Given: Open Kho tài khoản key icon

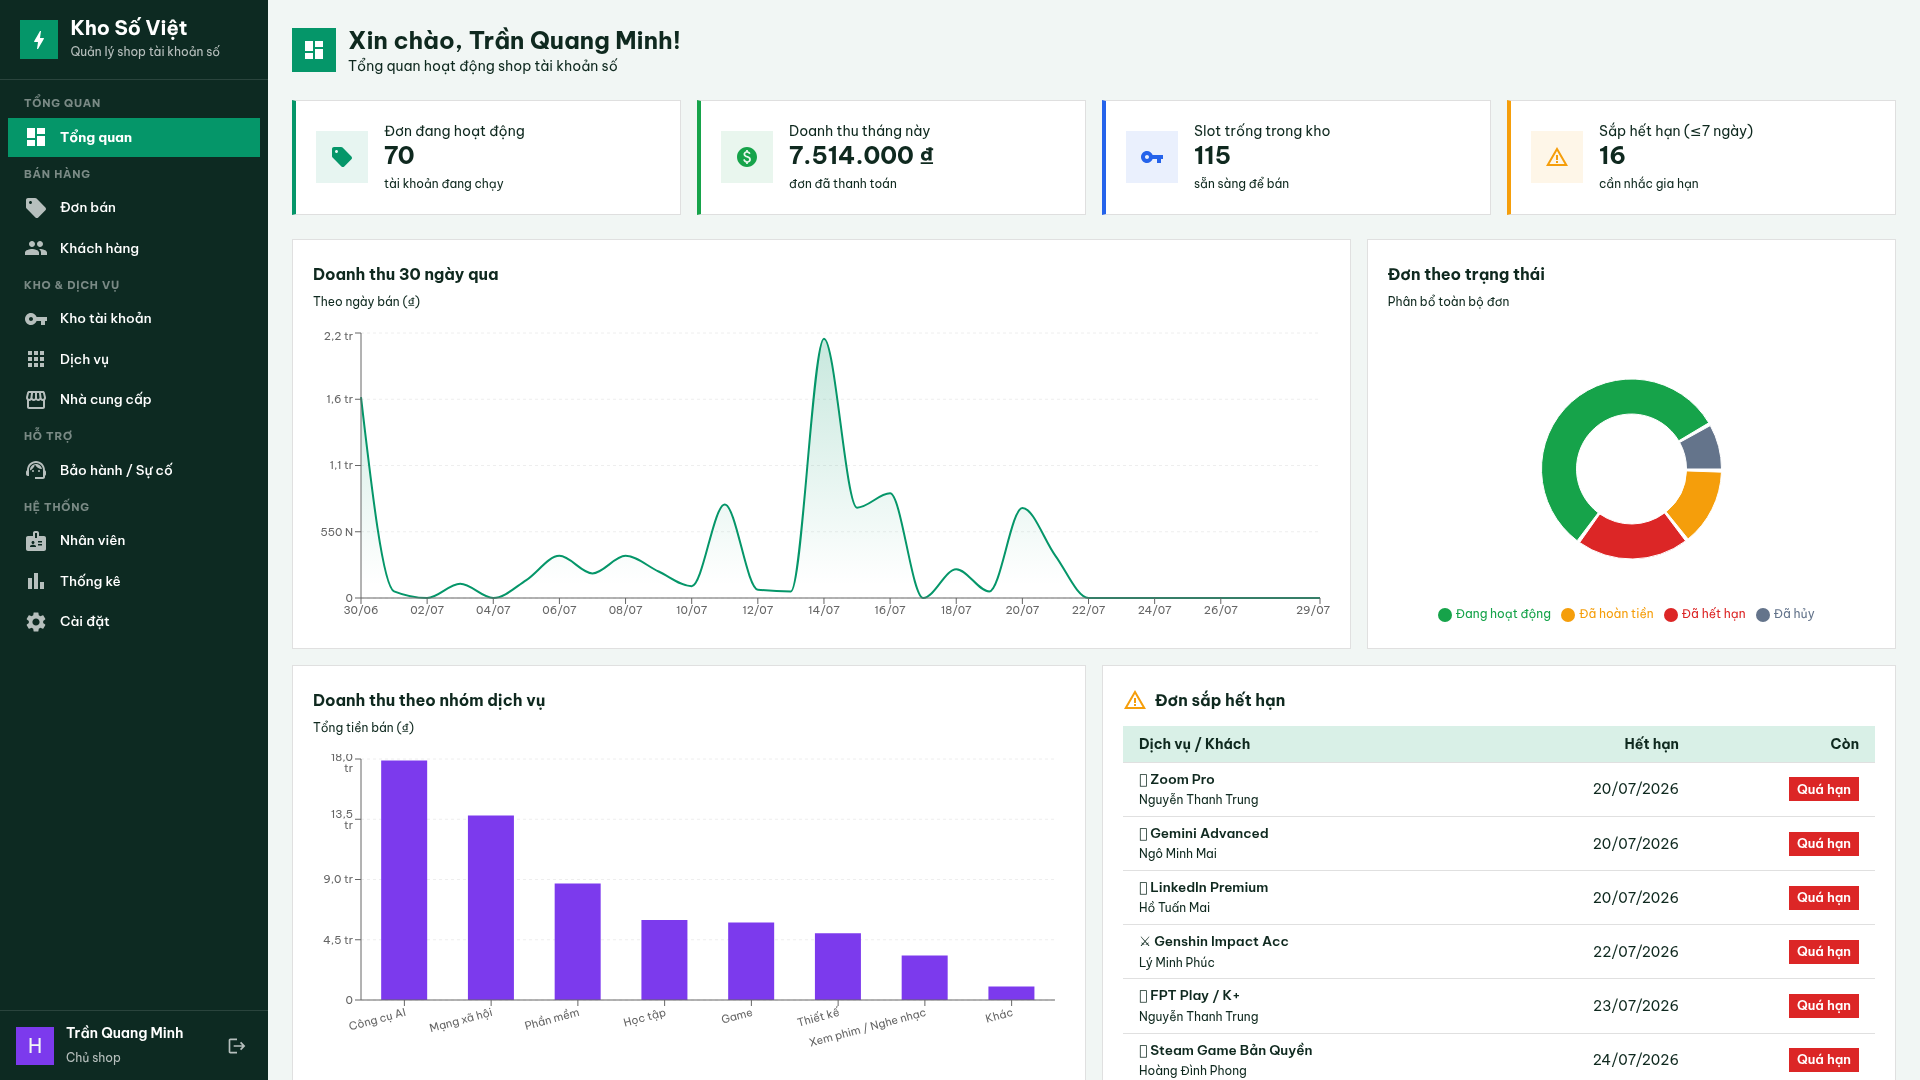Looking at the screenshot, I should coord(36,319).
